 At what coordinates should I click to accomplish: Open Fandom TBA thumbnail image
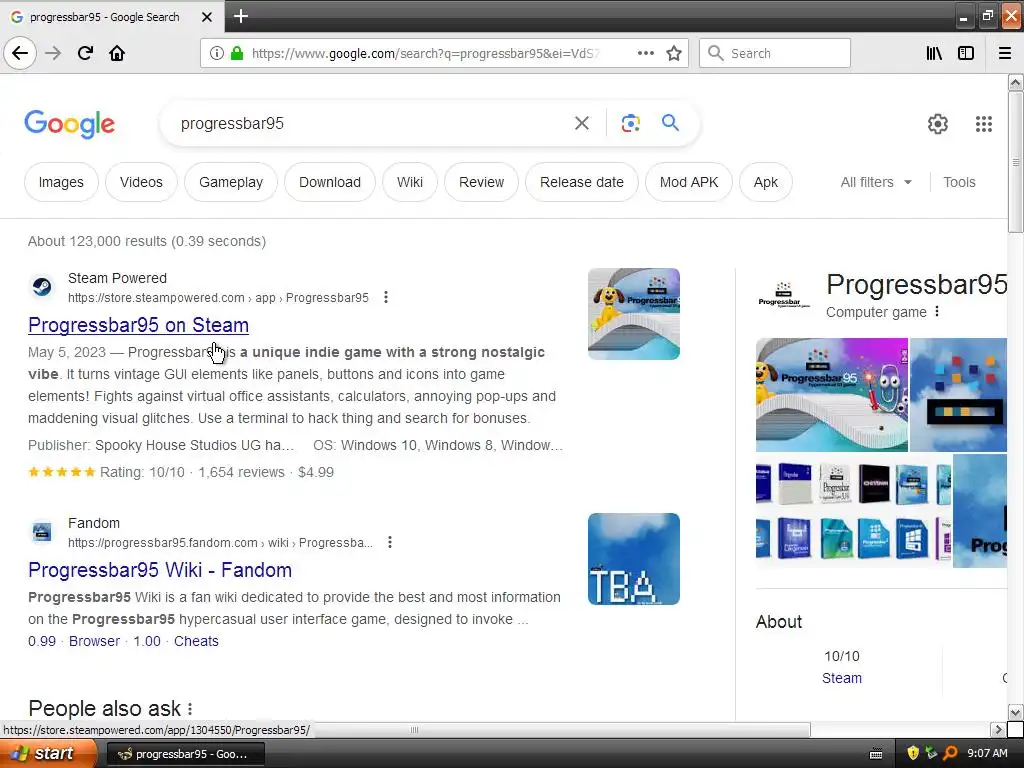[x=633, y=559]
